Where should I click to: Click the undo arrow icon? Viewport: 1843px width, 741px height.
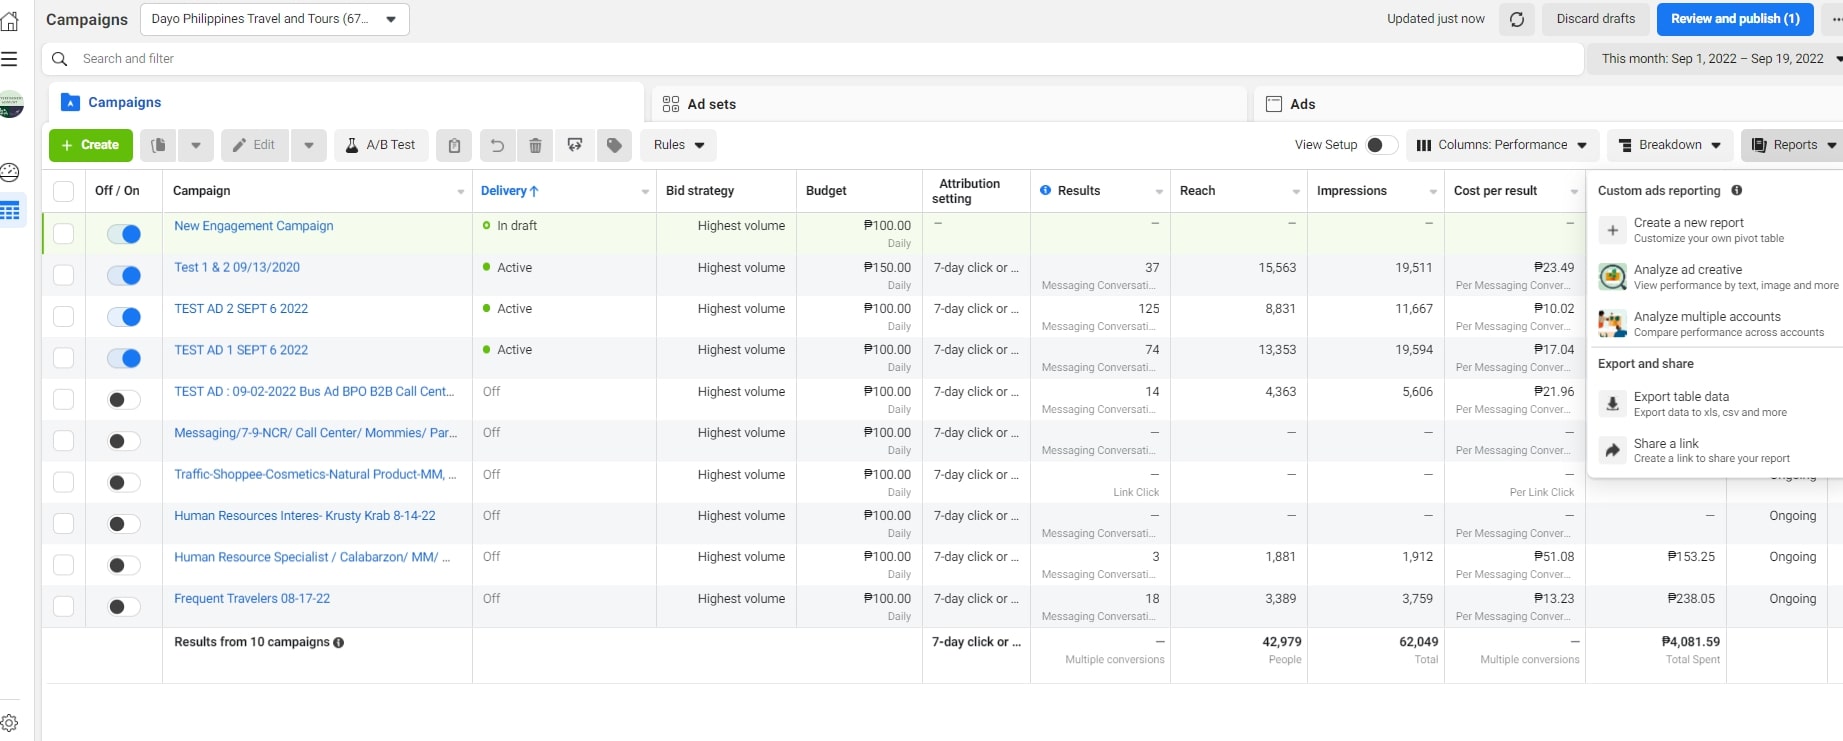point(497,145)
